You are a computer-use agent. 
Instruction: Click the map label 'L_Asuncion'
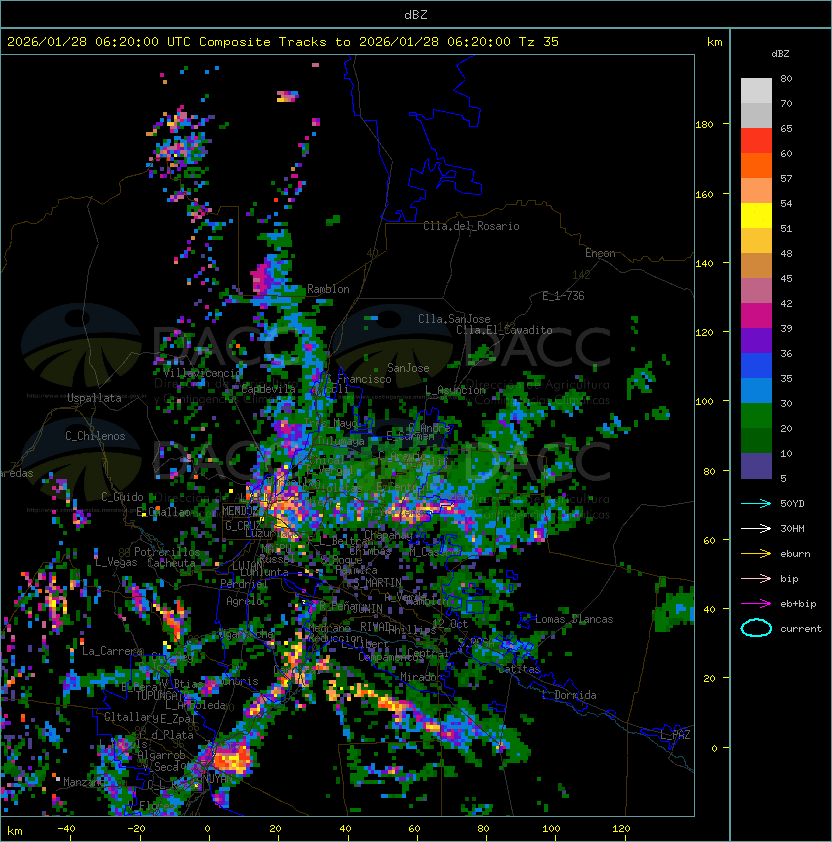pyautogui.click(x=455, y=390)
